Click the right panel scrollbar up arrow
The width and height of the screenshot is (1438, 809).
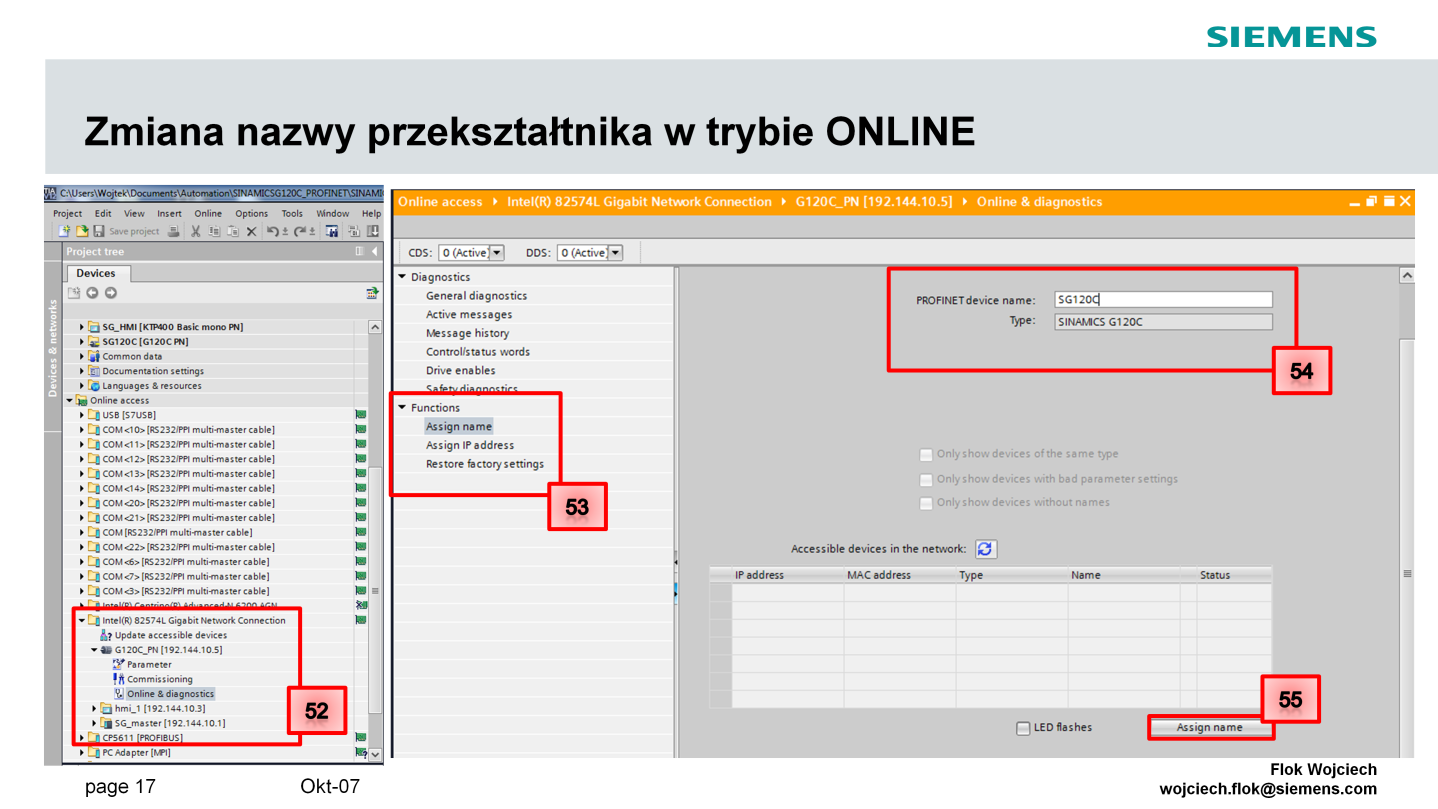(1407, 275)
